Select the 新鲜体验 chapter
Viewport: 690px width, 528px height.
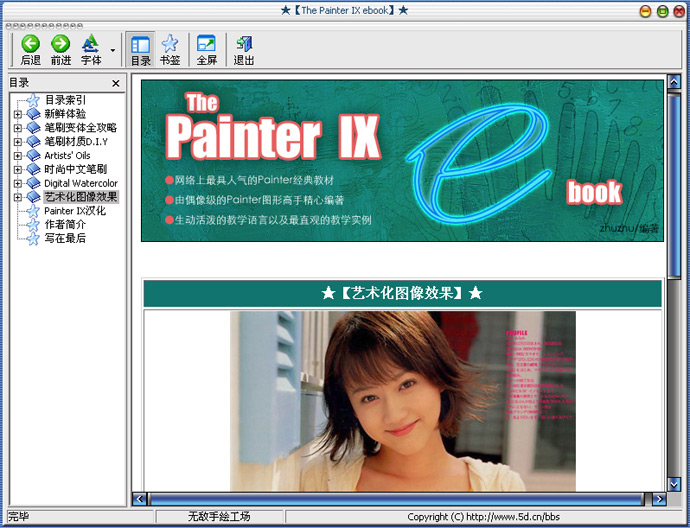[x=65, y=114]
